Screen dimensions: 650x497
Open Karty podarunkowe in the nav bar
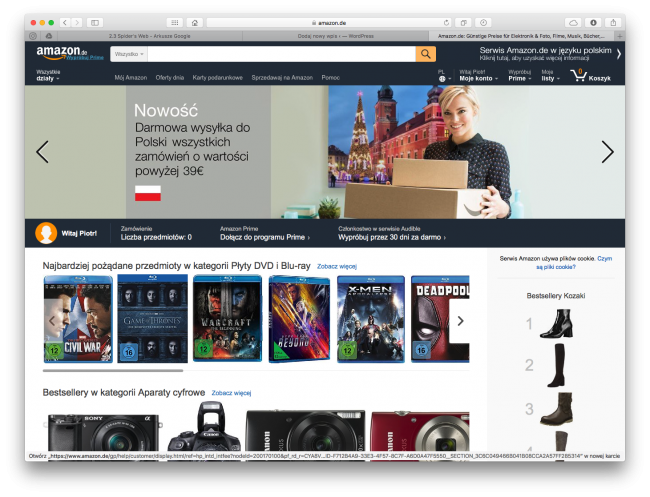(x=217, y=78)
